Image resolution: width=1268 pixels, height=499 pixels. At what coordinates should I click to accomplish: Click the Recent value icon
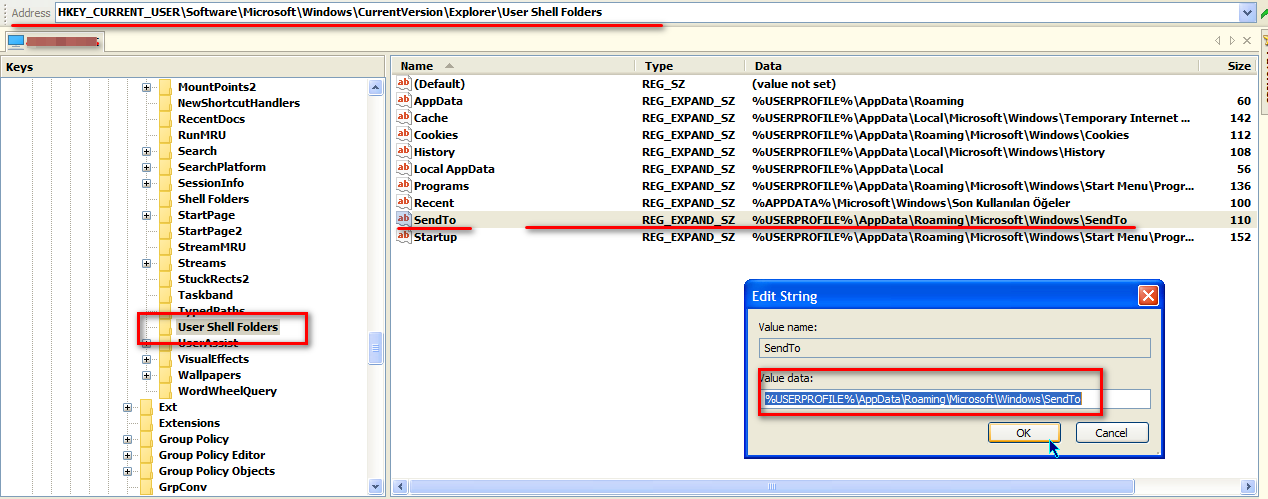(x=404, y=203)
